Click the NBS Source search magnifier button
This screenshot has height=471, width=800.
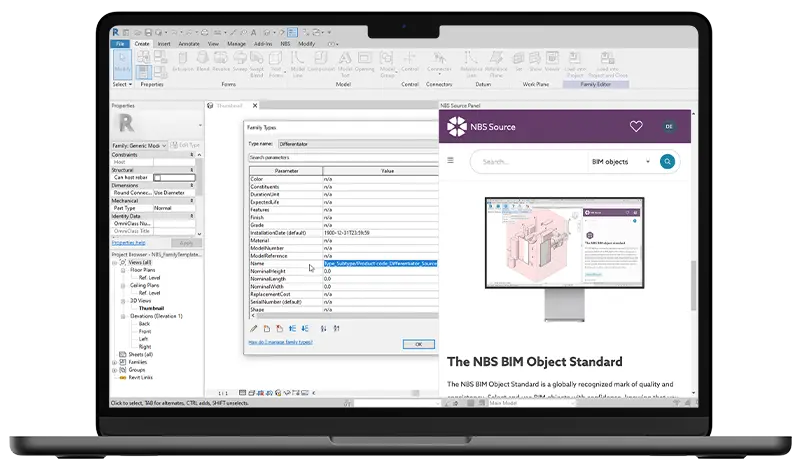coord(667,162)
